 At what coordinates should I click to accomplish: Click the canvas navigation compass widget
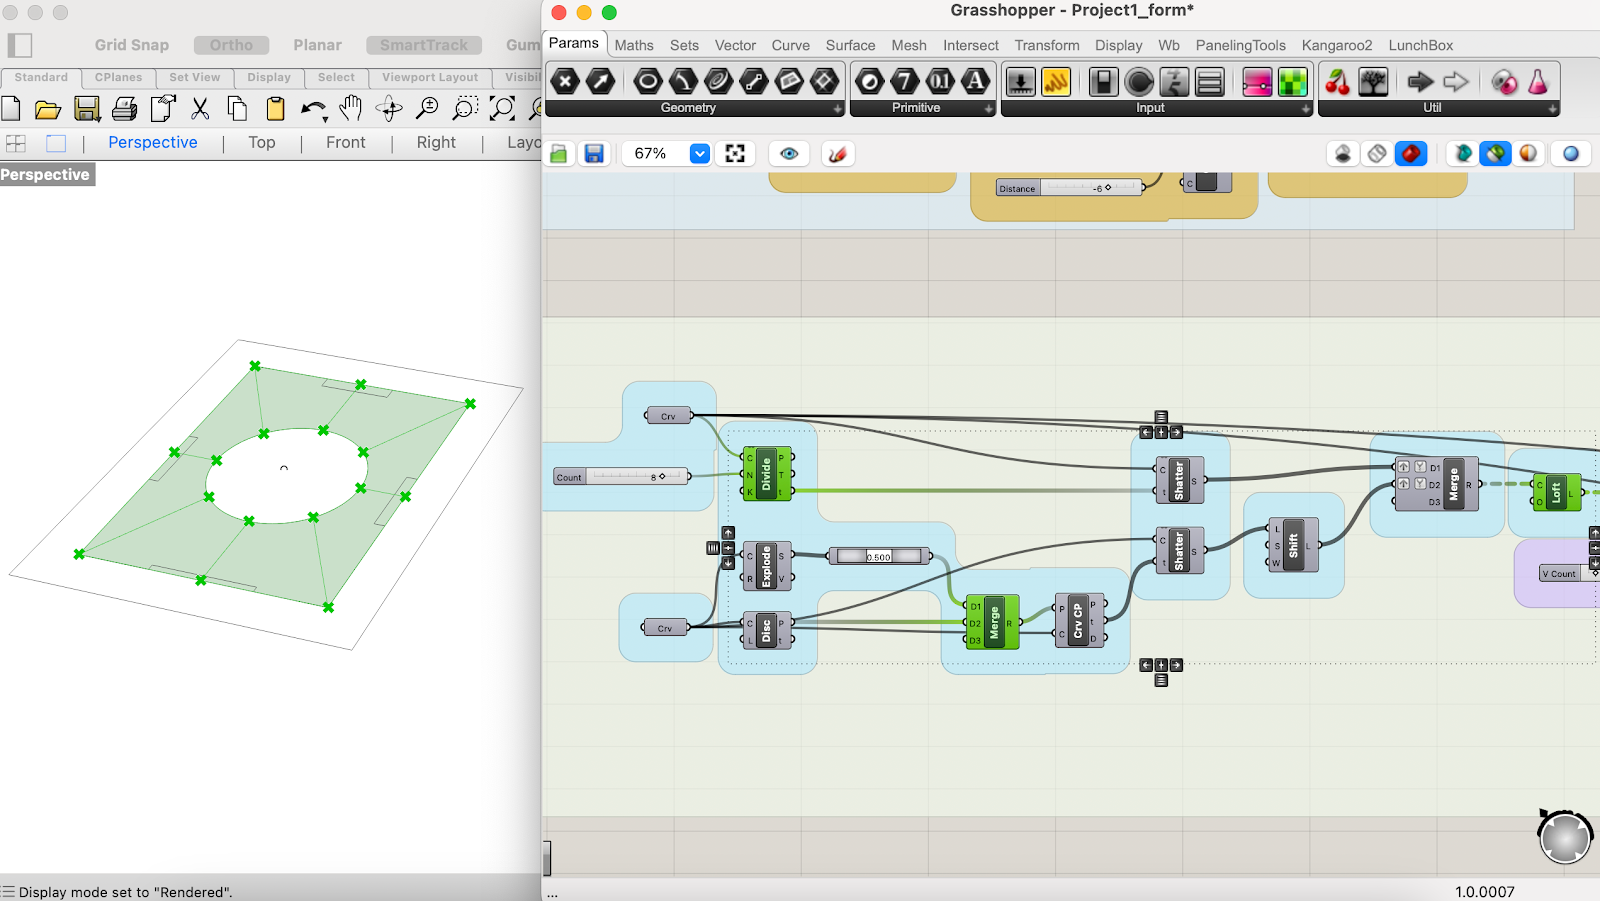(x=1565, y=837)
